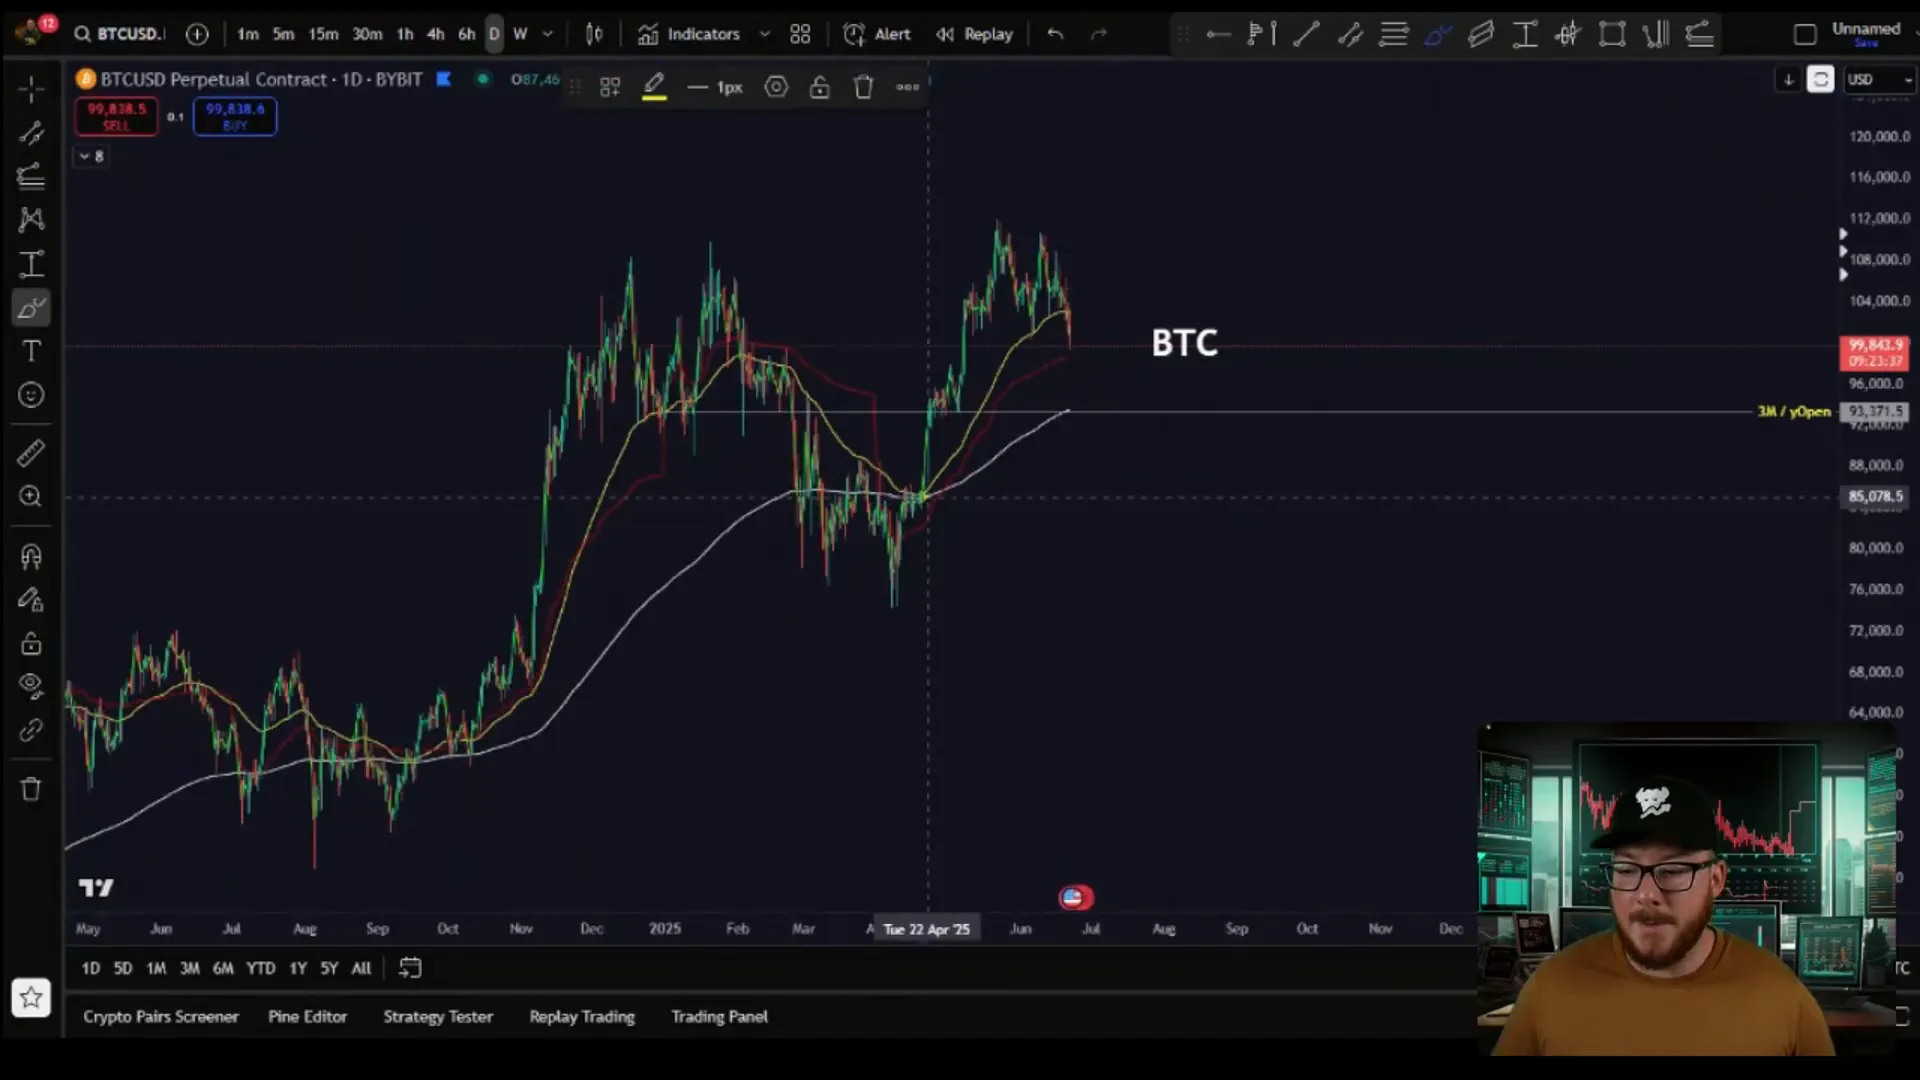Click the redo arrow

(1099, 34)
